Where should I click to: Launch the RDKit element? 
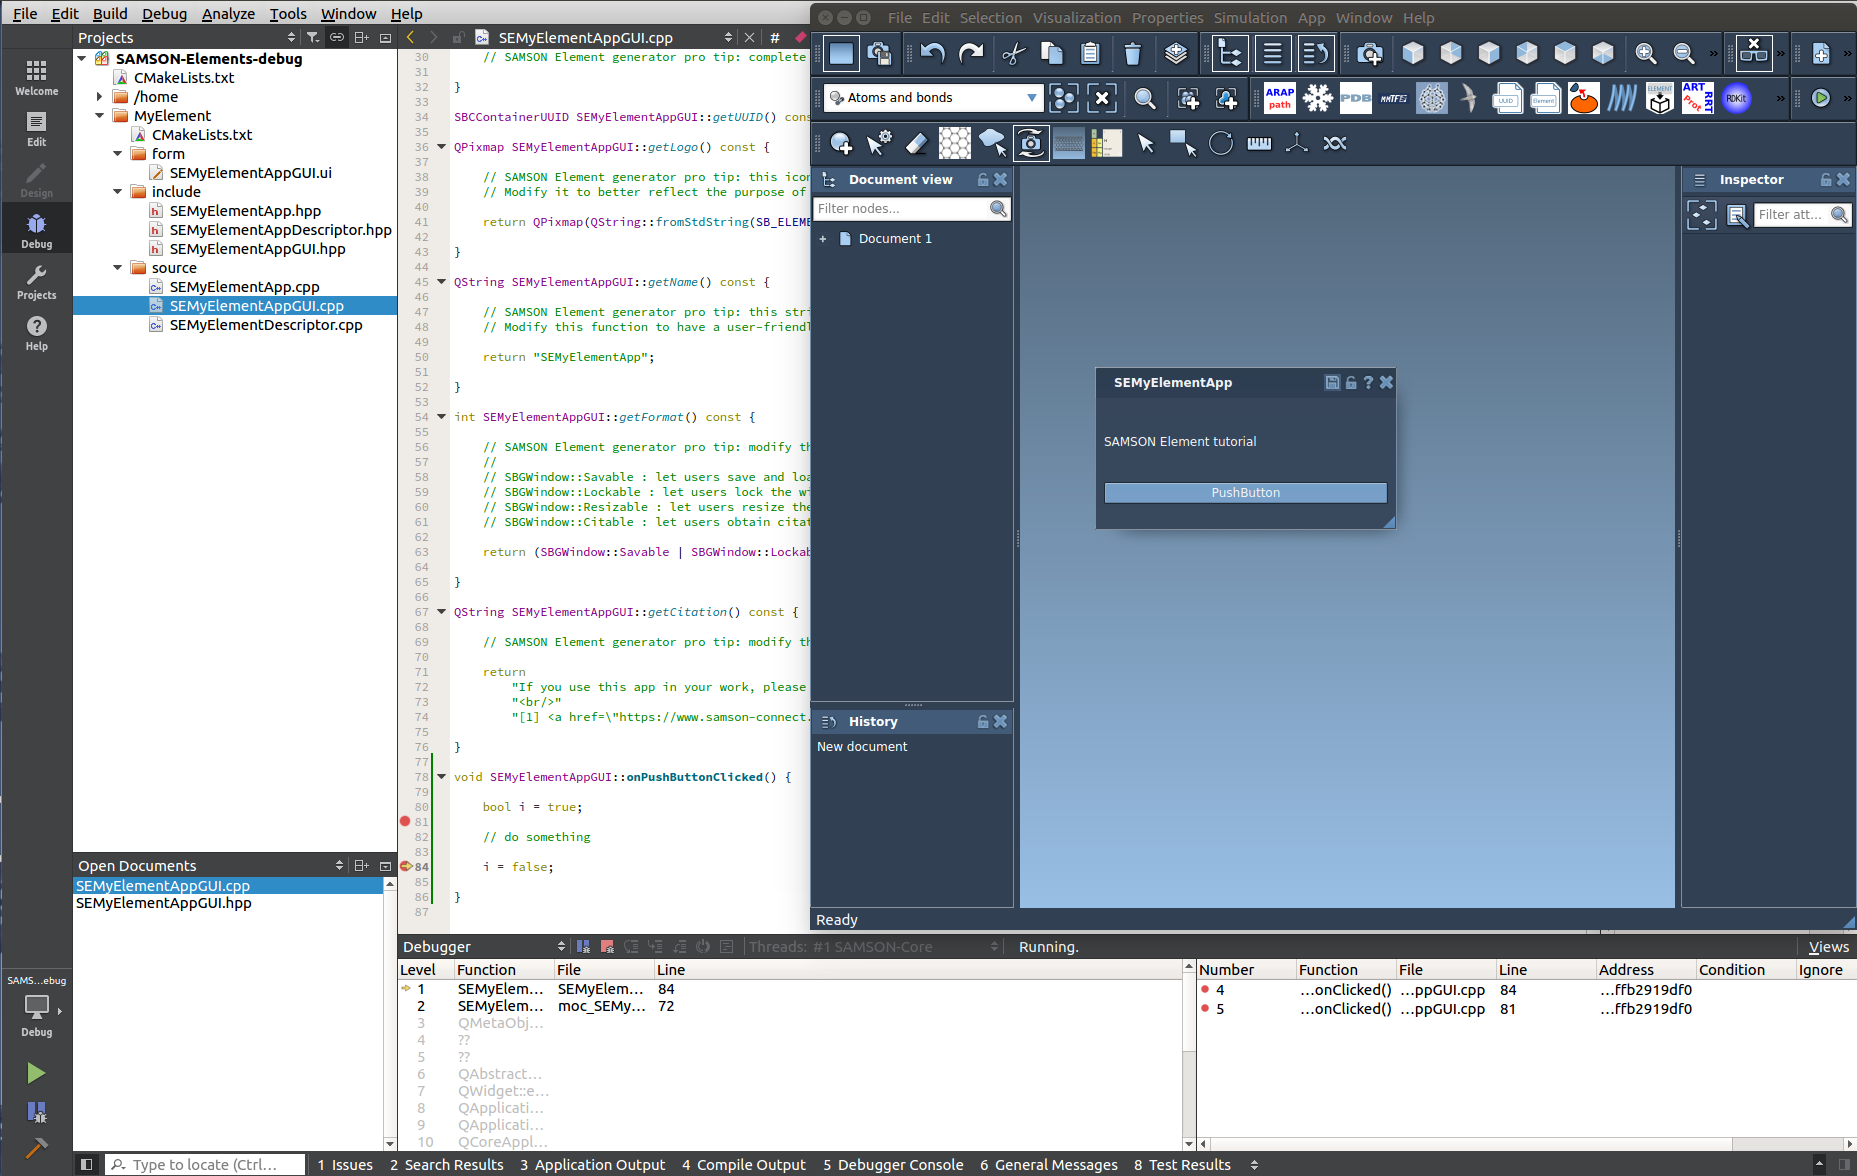tap(1737, 98)
